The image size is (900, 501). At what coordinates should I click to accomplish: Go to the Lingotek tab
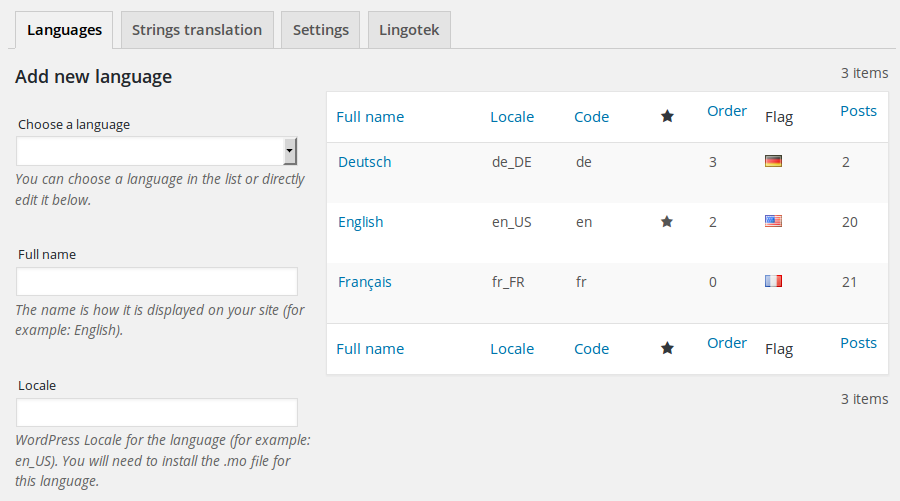pos(410,30)
